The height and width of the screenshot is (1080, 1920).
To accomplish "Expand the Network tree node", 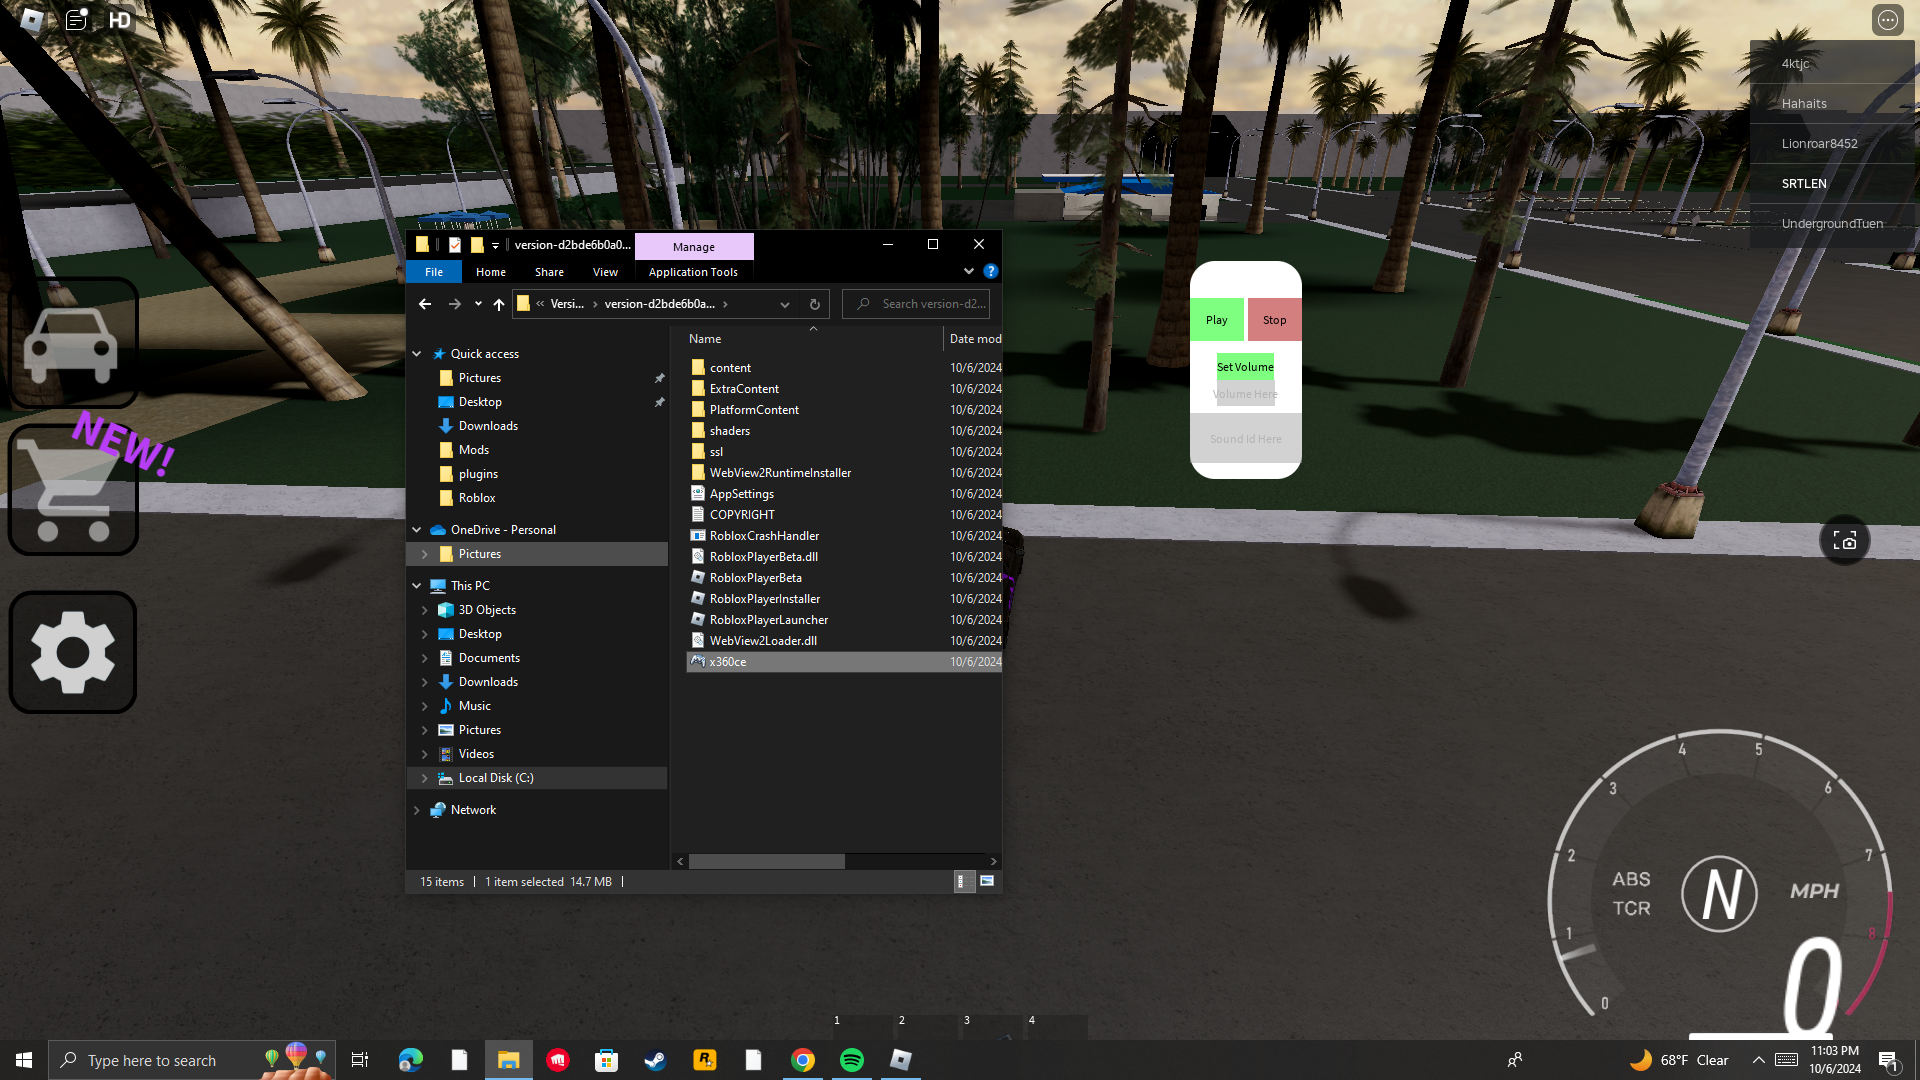I will pyautogui.click(x=417, y=810).
